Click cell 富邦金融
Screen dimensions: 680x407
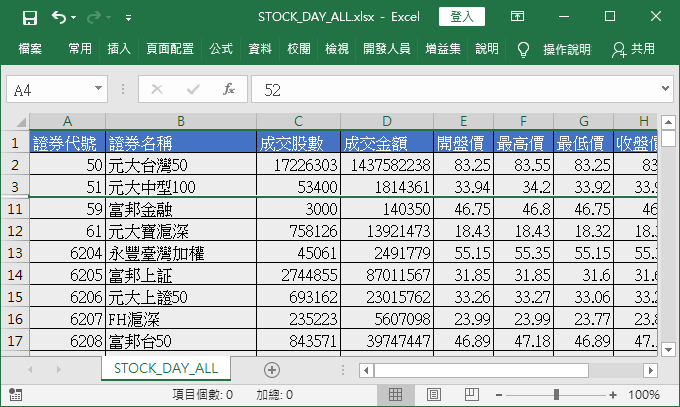181,209
